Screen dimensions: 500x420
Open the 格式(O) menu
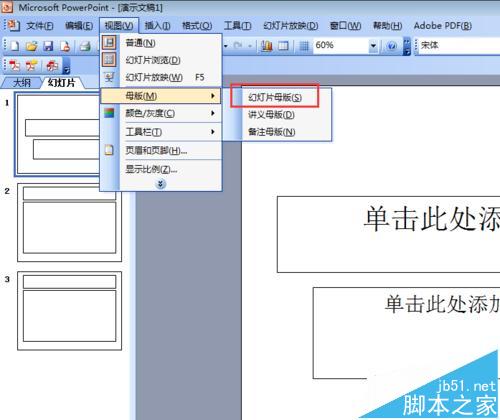[197, 26]
